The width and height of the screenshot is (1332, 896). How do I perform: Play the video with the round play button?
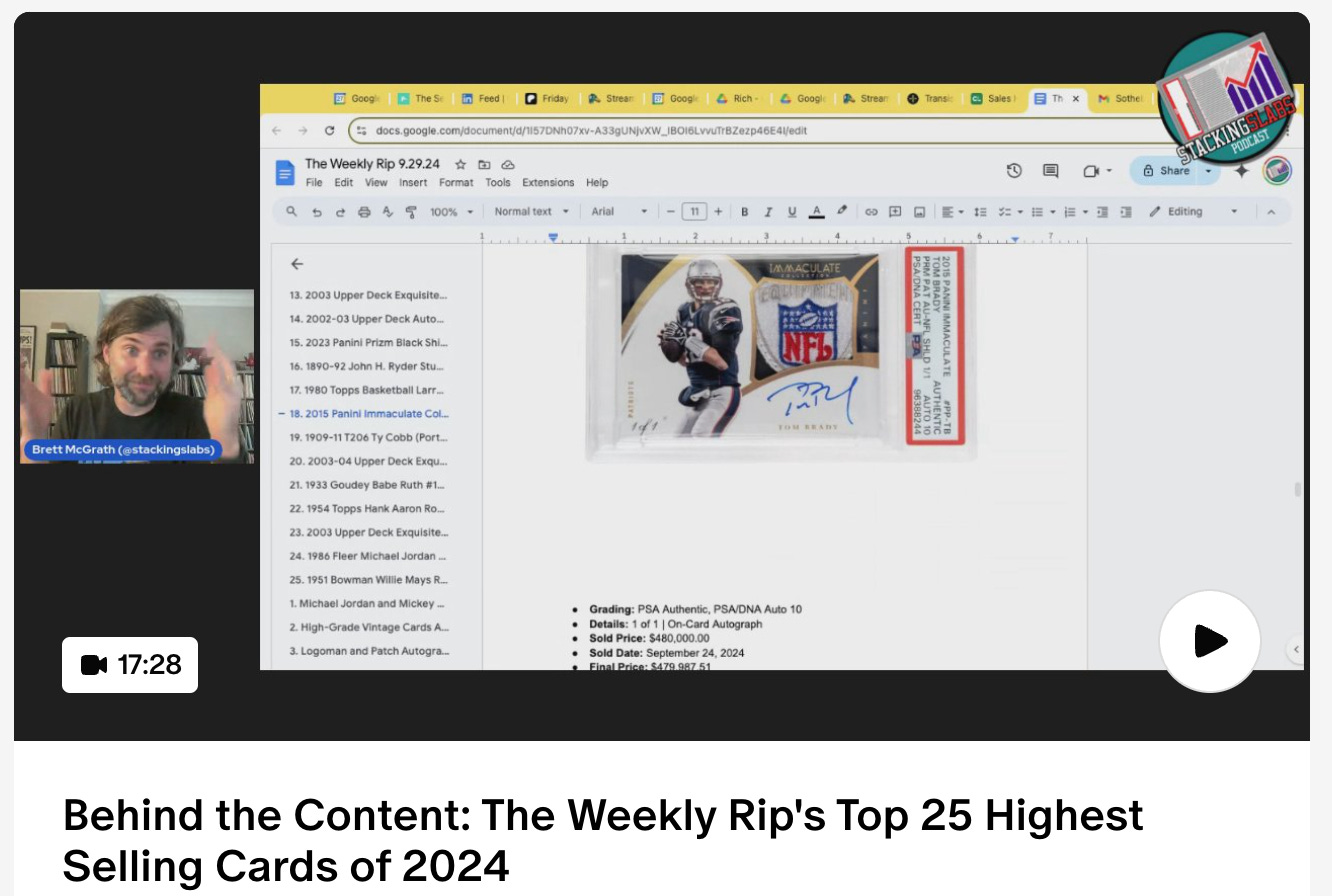click(1210, 641)
